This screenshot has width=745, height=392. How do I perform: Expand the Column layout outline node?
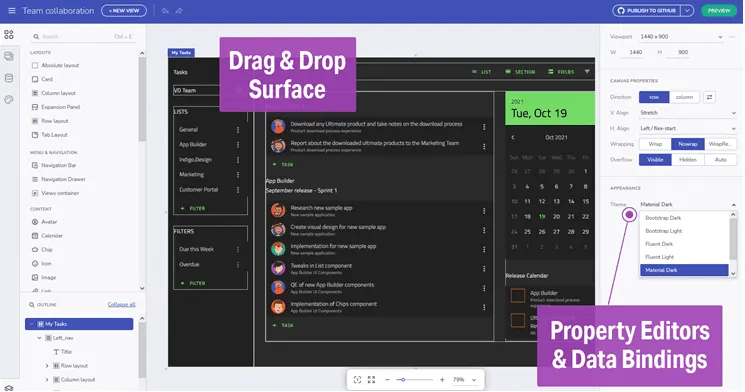point(47,380)
